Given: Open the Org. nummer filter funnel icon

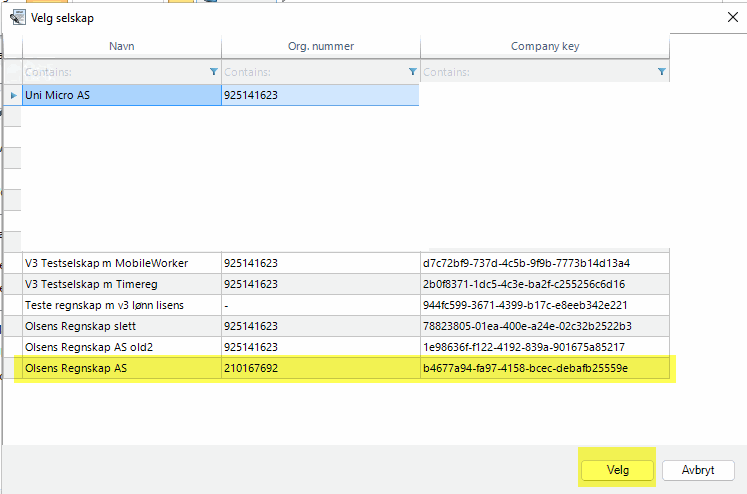Looking at the screenshot, I should point(412,72).
